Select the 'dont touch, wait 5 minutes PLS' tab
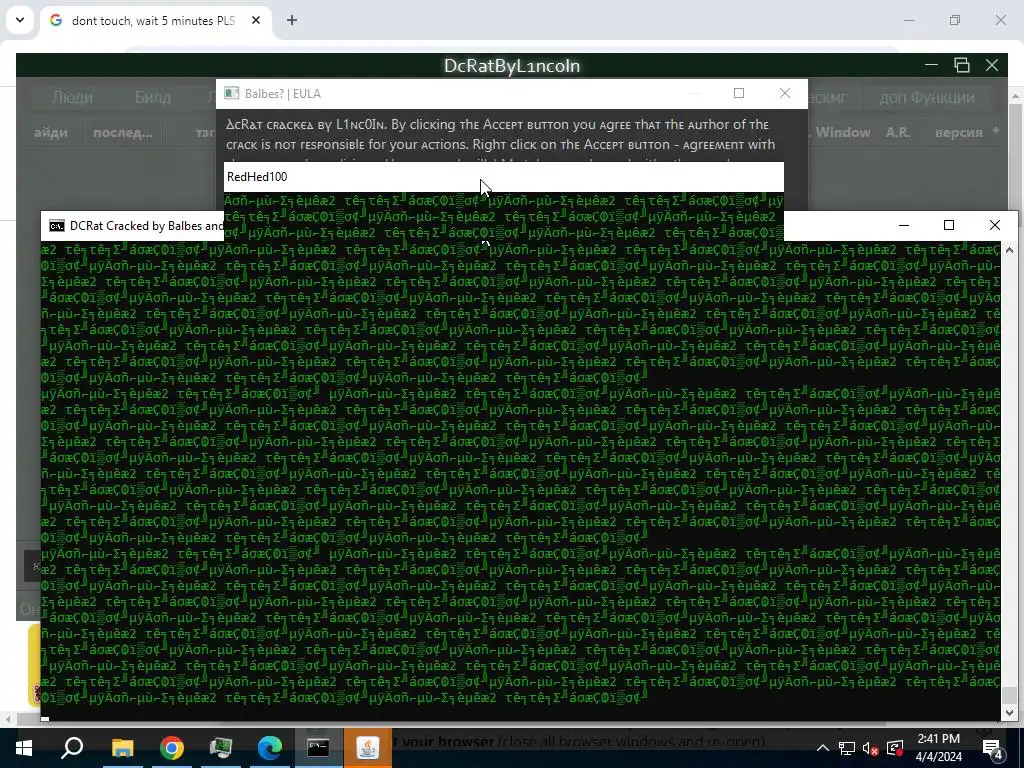 154,21
